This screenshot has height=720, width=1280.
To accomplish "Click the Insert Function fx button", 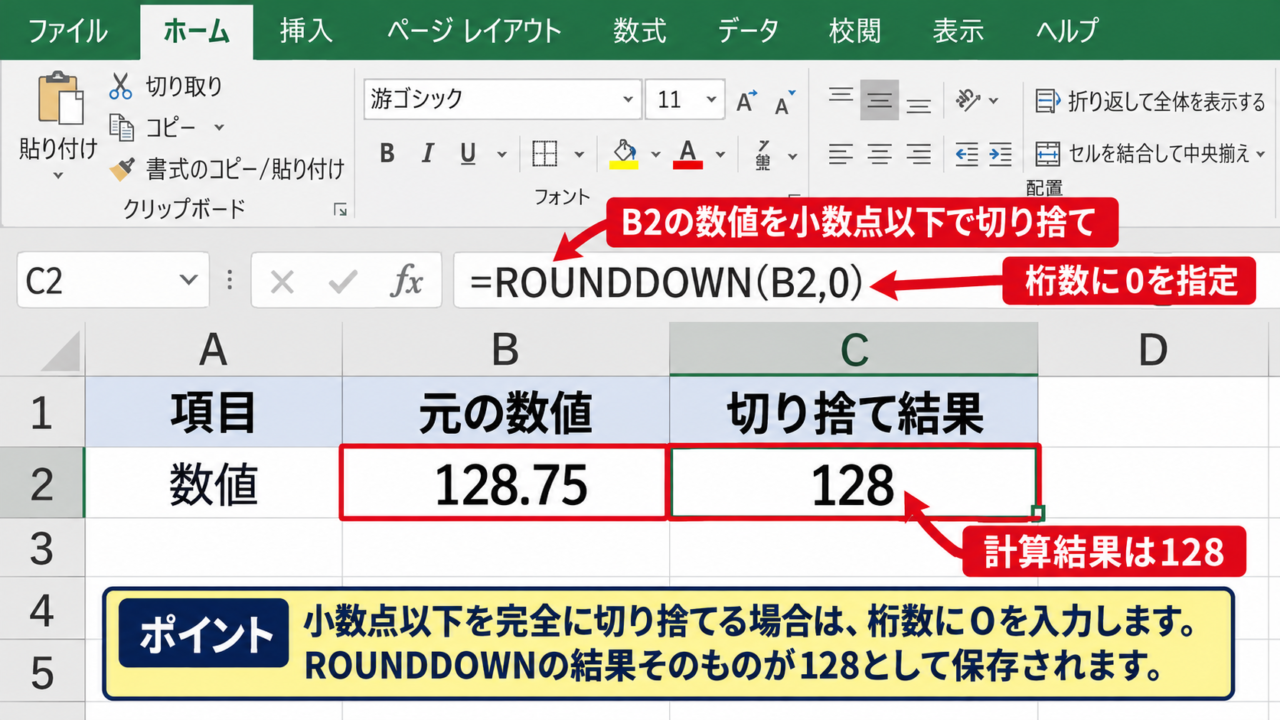I will point(407,283).
